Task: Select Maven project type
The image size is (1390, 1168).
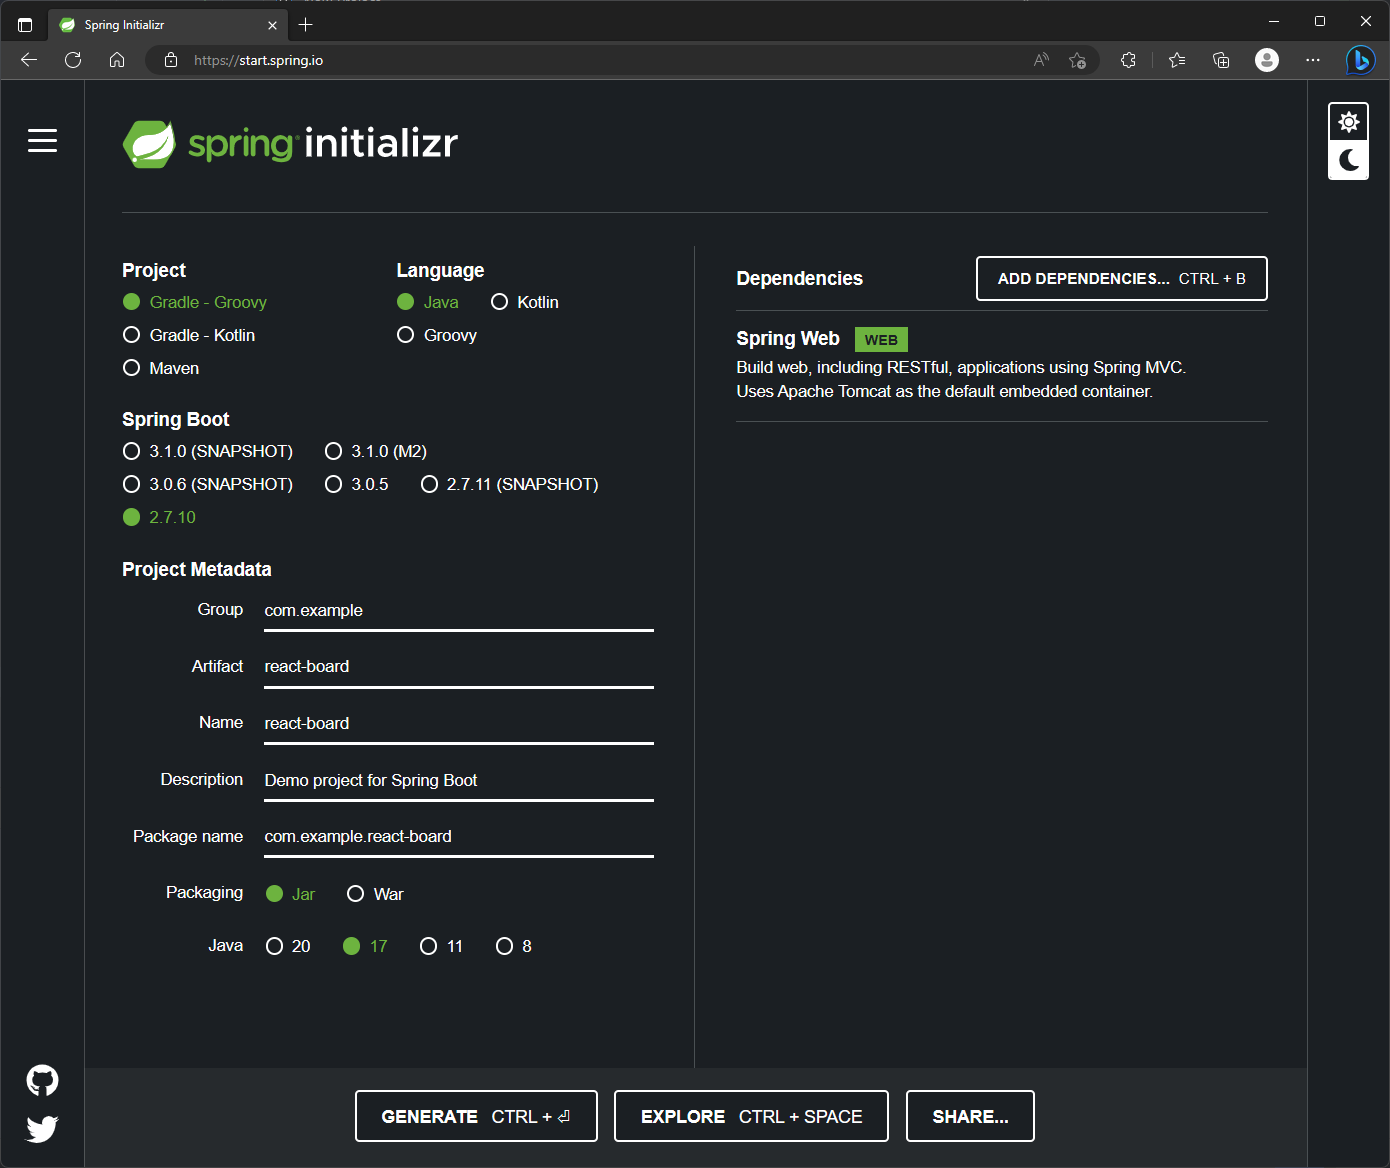Action: tap(161, 368)
